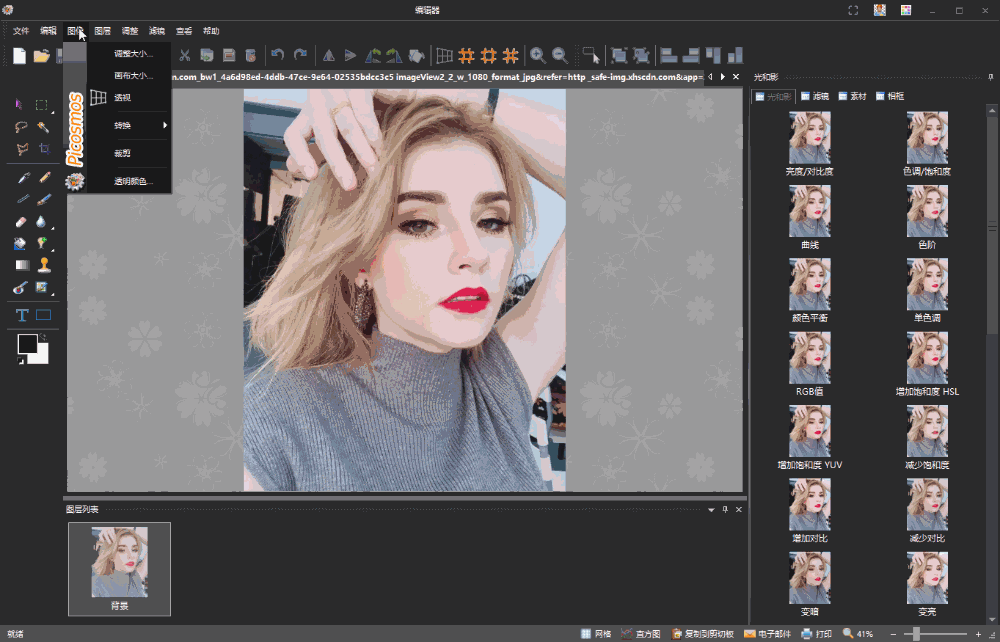Select the Lasso selection tool
The image size is (1000, 642).
[21, 127]
